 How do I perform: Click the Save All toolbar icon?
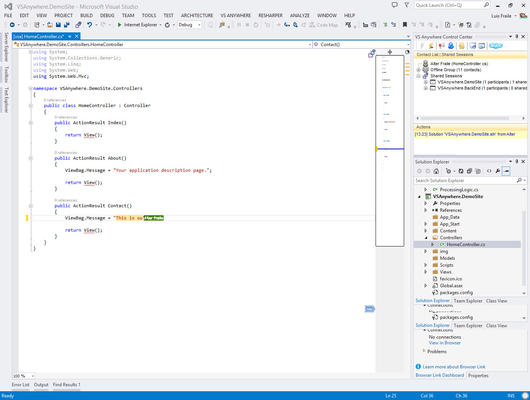67,25
